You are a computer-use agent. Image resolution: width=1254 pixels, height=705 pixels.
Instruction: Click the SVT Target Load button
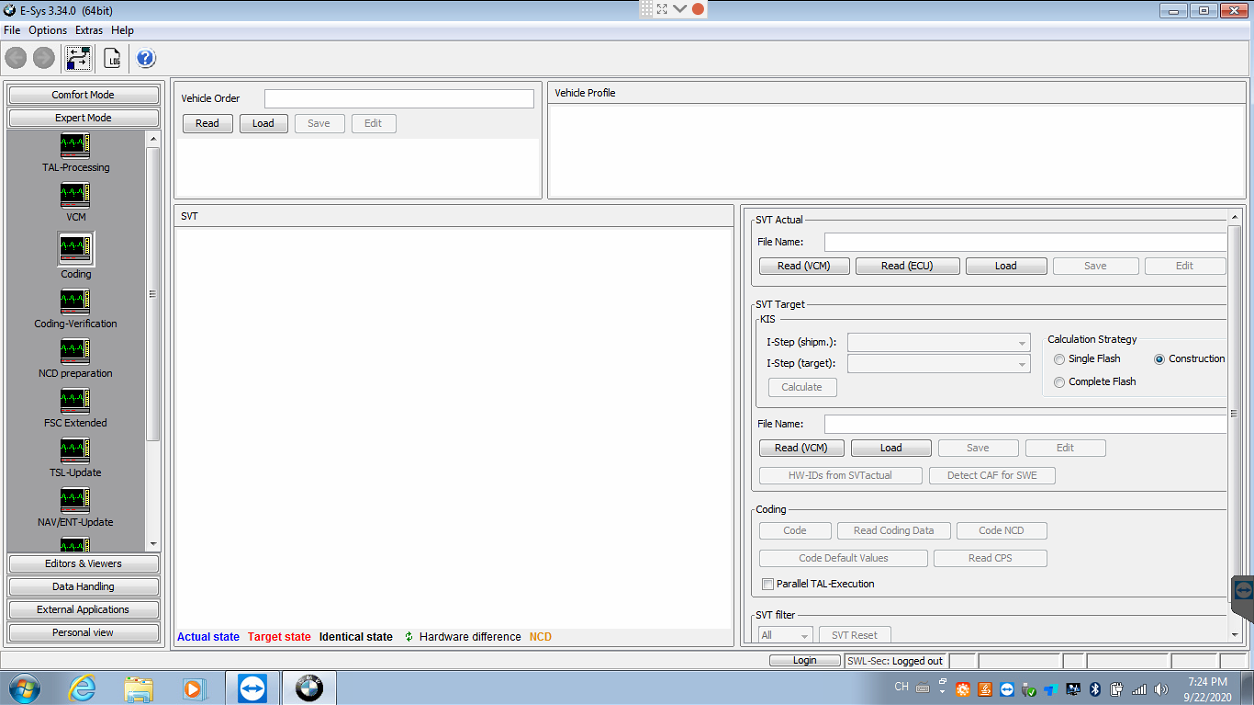[891, 448]
